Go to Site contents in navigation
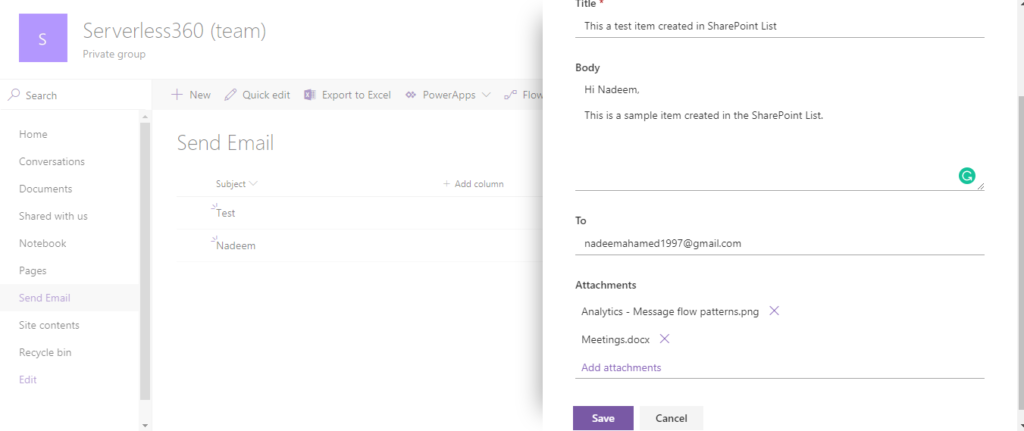Image resolution: width=1024 pixels, height=431 pixels. pyautogui.click(x=49, y=325)
